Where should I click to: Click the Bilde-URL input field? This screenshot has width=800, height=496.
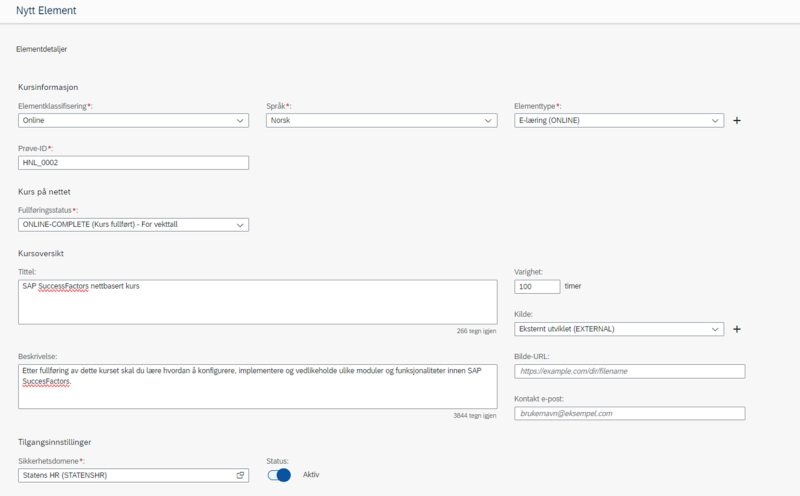coord(630,371)
